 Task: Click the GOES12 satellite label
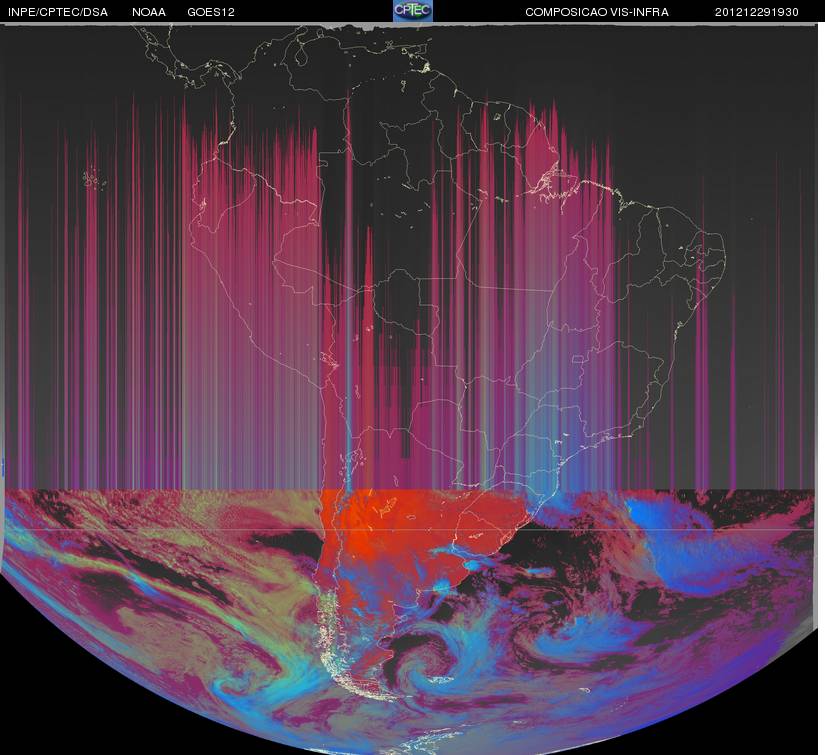pyautogui.click(x=211, y=12)
